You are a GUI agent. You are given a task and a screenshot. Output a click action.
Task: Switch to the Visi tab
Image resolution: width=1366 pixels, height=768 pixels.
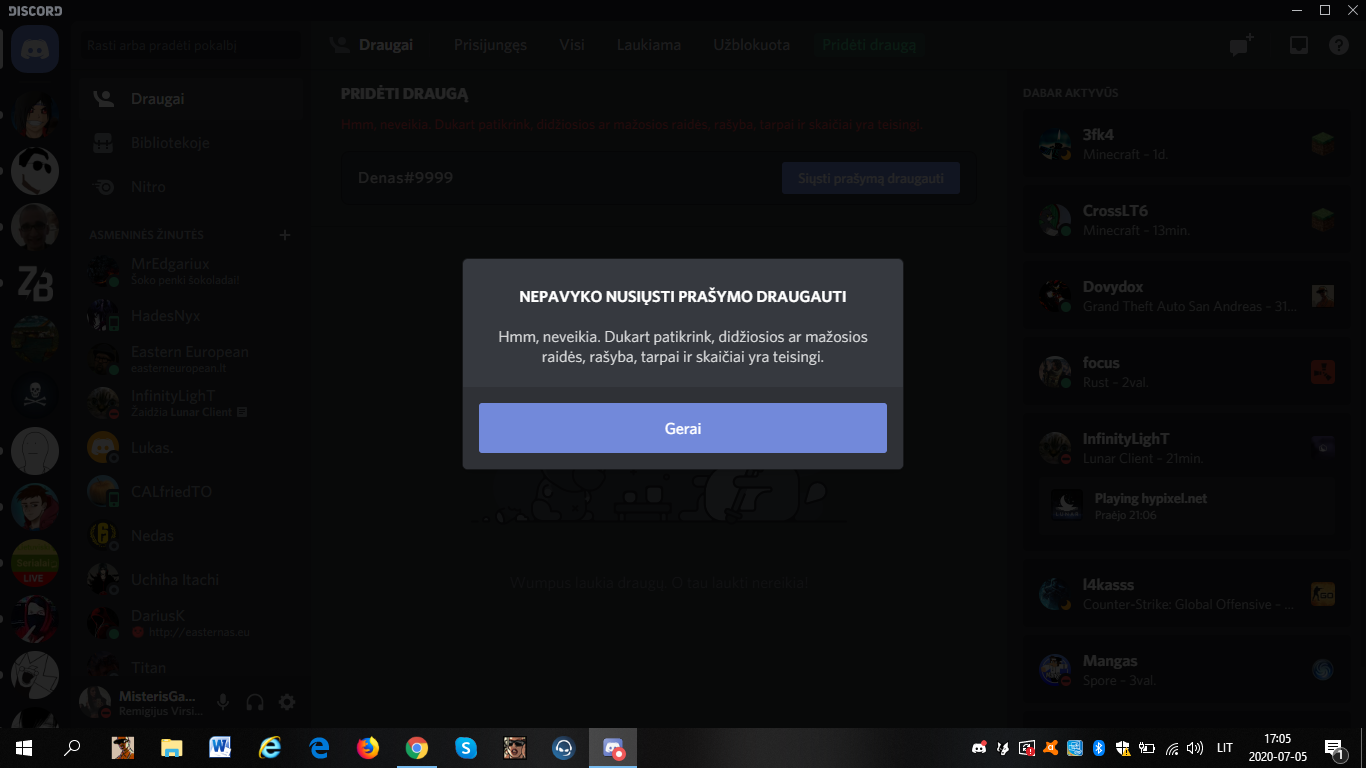(x=572, y=45)
